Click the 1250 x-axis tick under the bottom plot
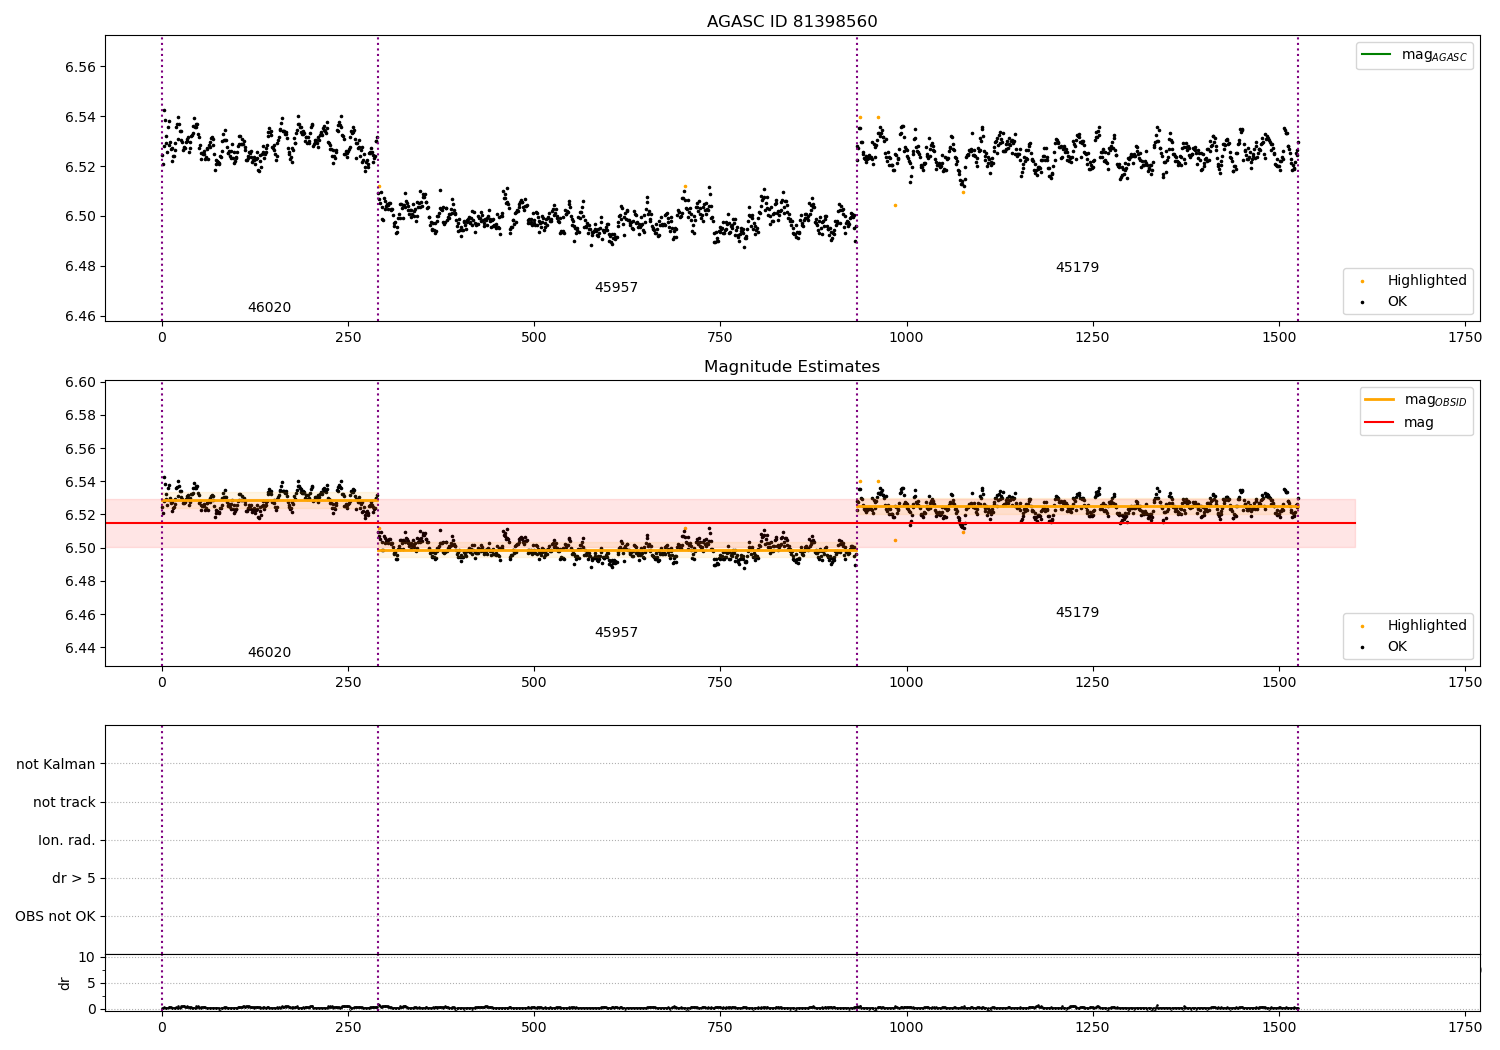The height and width of the screenshot is (1050, 1500). tap(1092, 1027)
